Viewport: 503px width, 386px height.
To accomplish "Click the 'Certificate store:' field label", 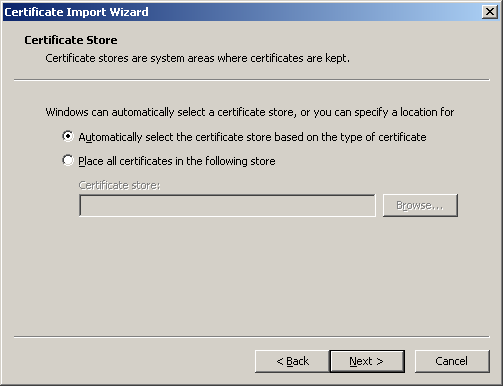I will [119, 185].
